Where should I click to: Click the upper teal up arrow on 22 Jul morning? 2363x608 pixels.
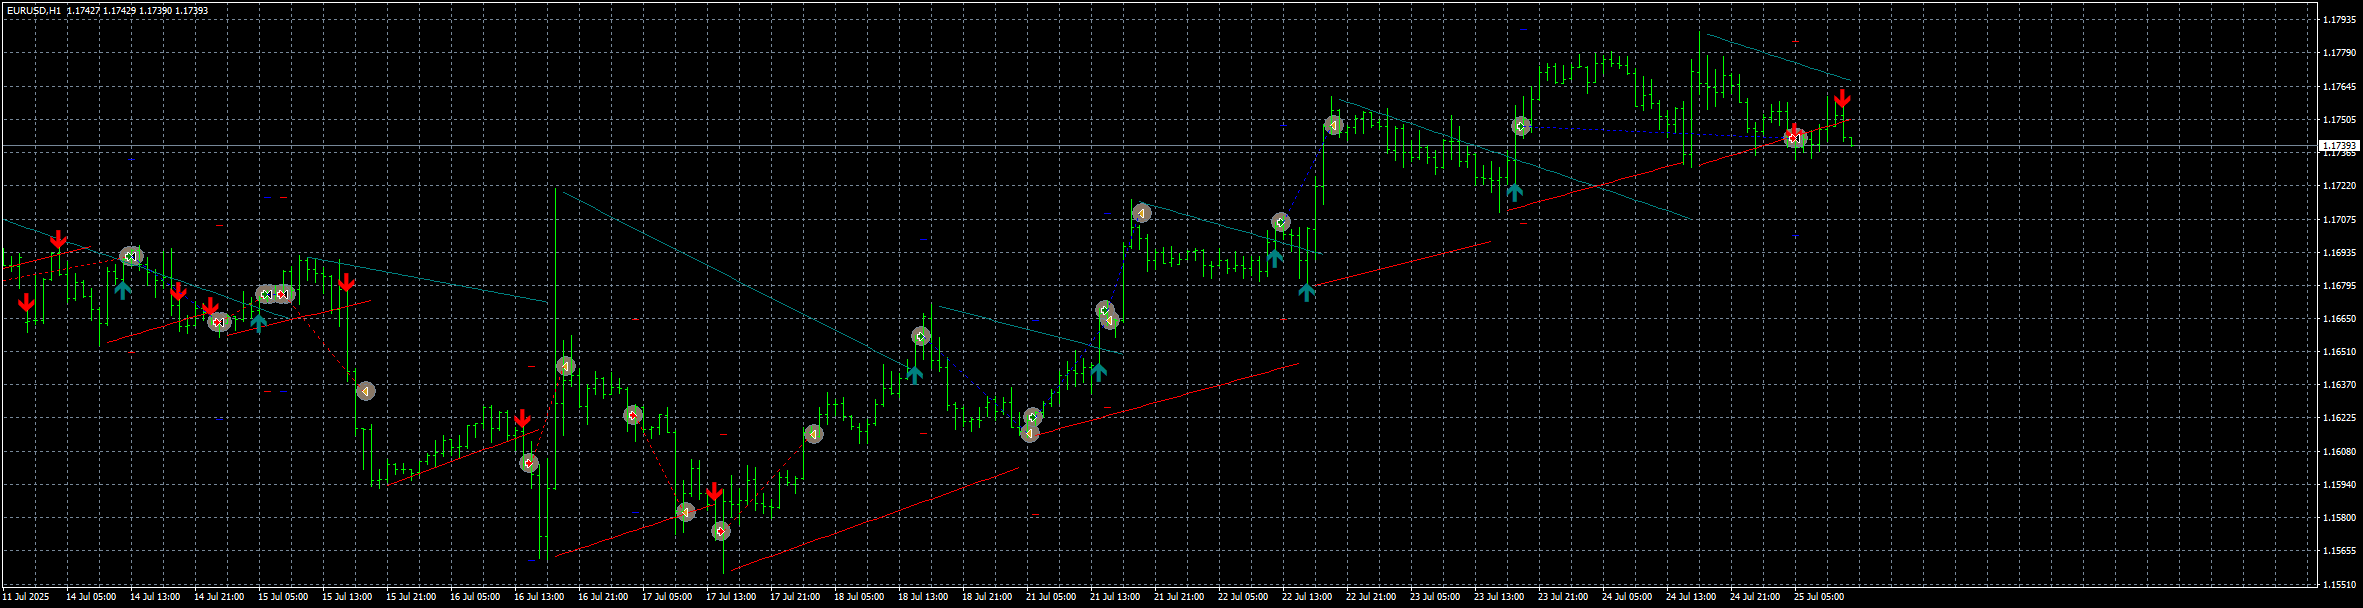(1274, 258)
